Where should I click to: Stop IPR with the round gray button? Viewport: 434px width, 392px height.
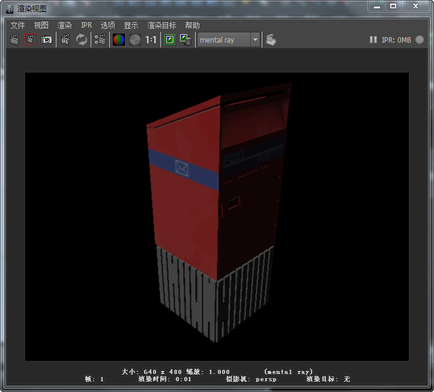[x=420, y=40]
